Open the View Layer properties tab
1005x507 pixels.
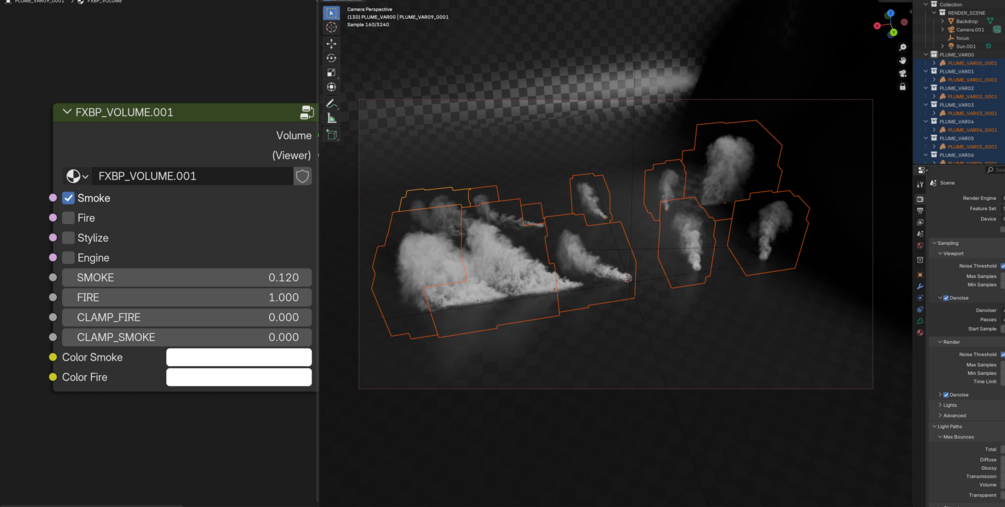coord(920,222)
